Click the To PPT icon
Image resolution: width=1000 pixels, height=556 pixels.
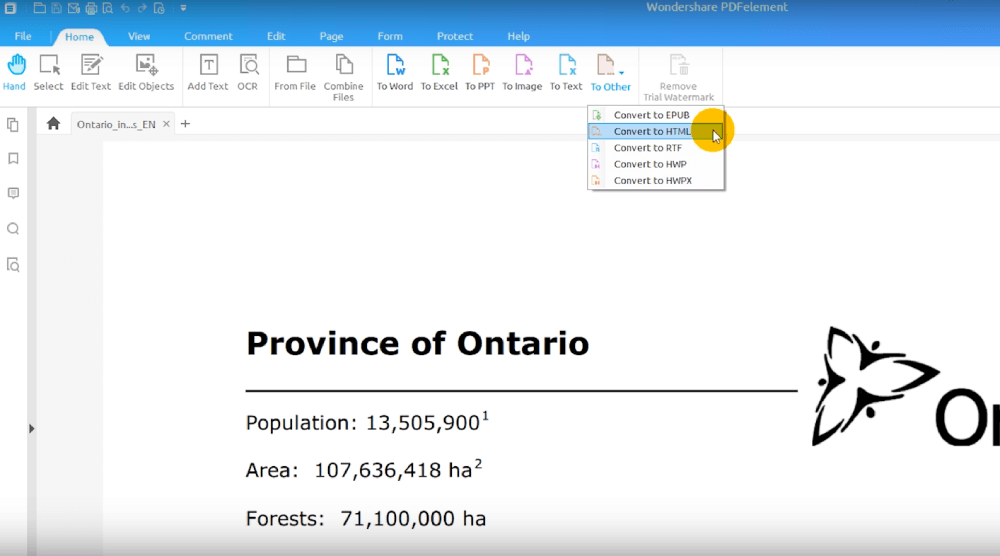(480, 72)
